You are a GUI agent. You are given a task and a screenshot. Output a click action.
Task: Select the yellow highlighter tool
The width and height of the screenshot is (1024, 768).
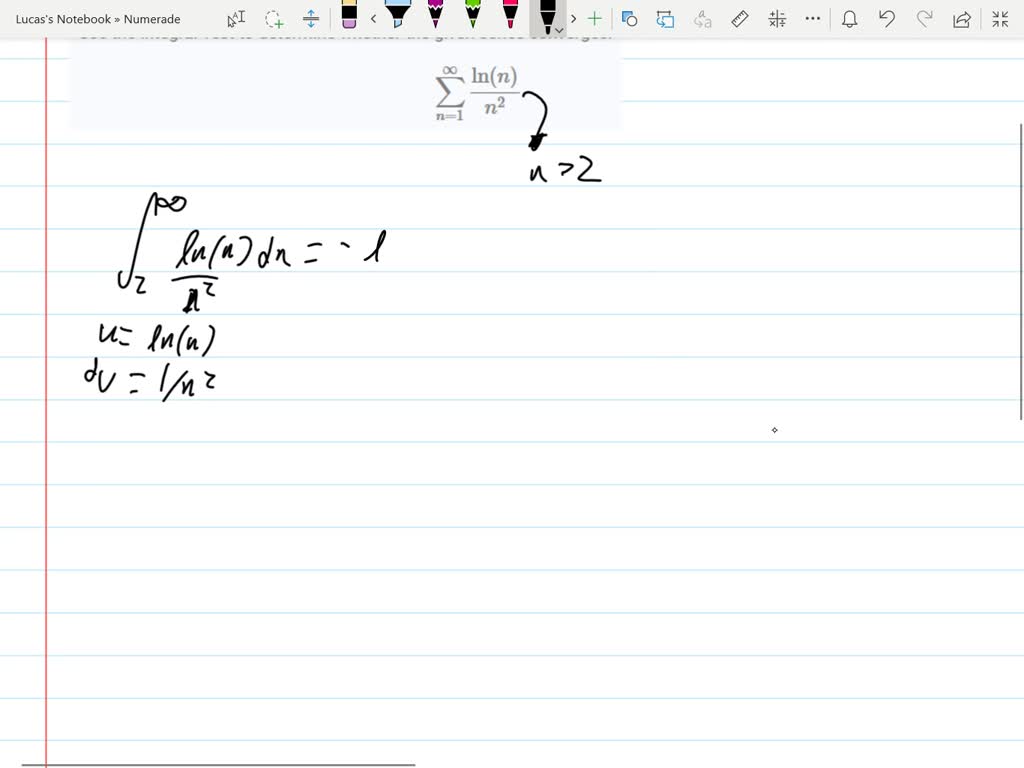coord(398,18)
